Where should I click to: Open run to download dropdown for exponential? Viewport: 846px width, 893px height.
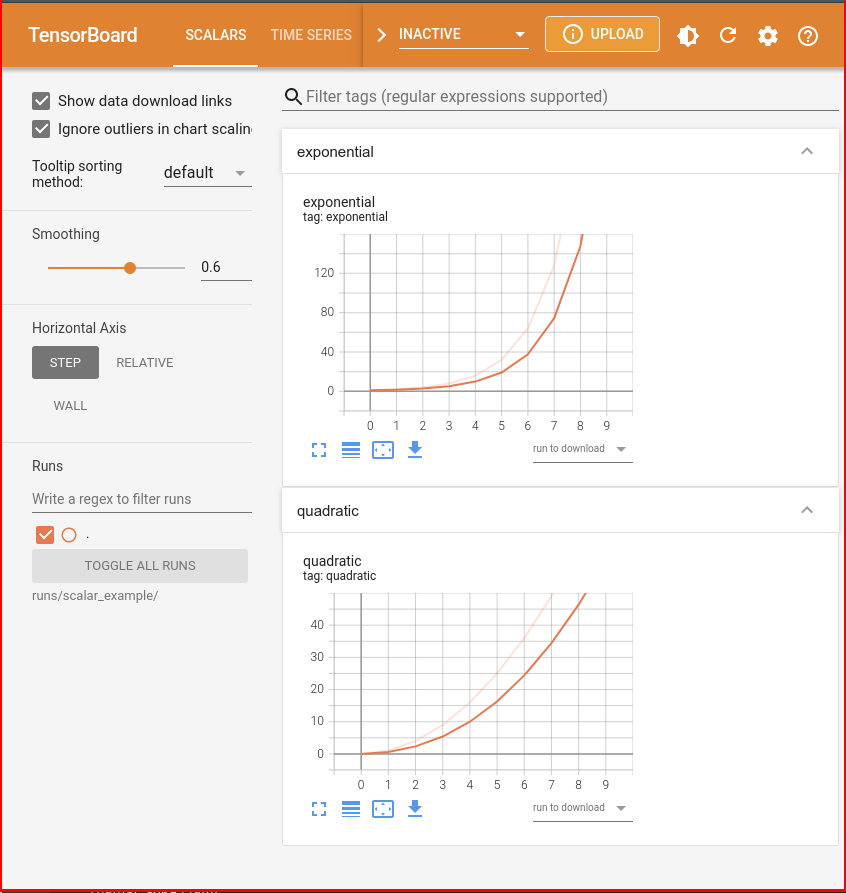tap(582, 449)
